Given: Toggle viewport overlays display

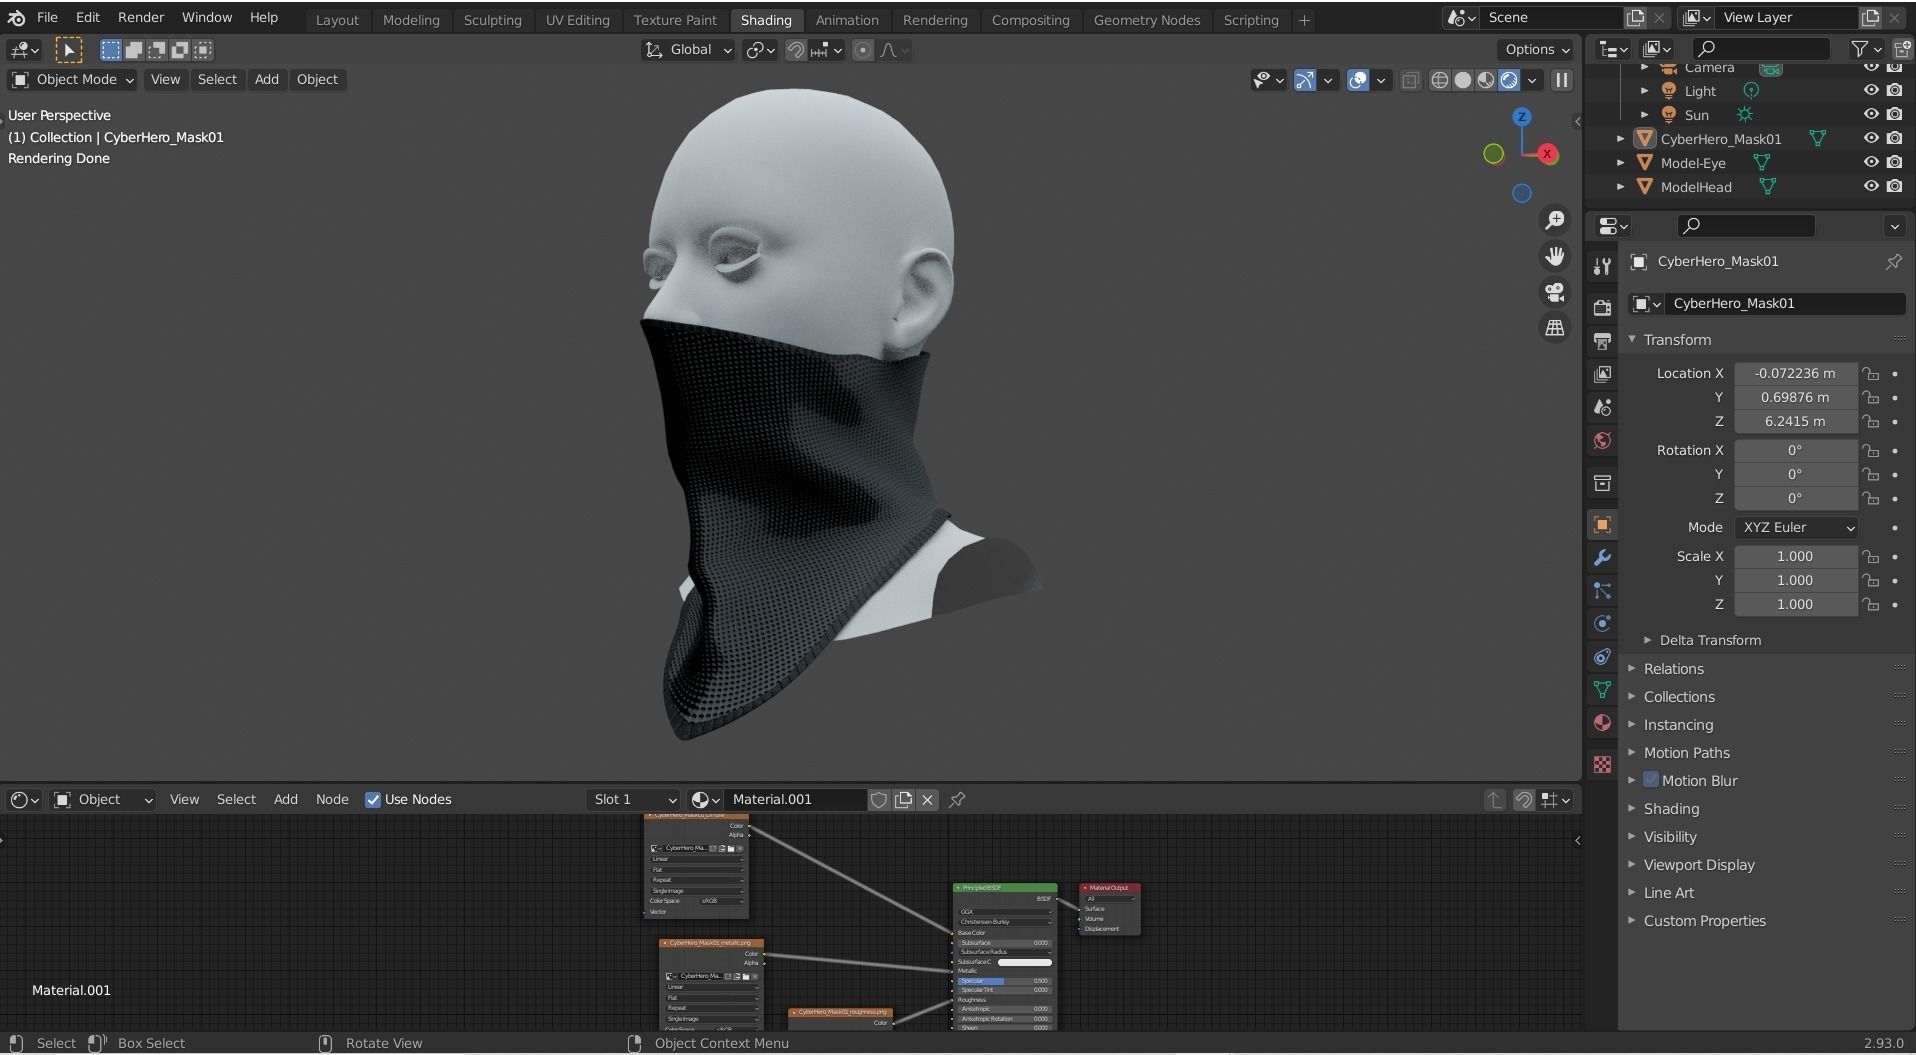Looking at the screenshot, I should [x=1357, y=80].
